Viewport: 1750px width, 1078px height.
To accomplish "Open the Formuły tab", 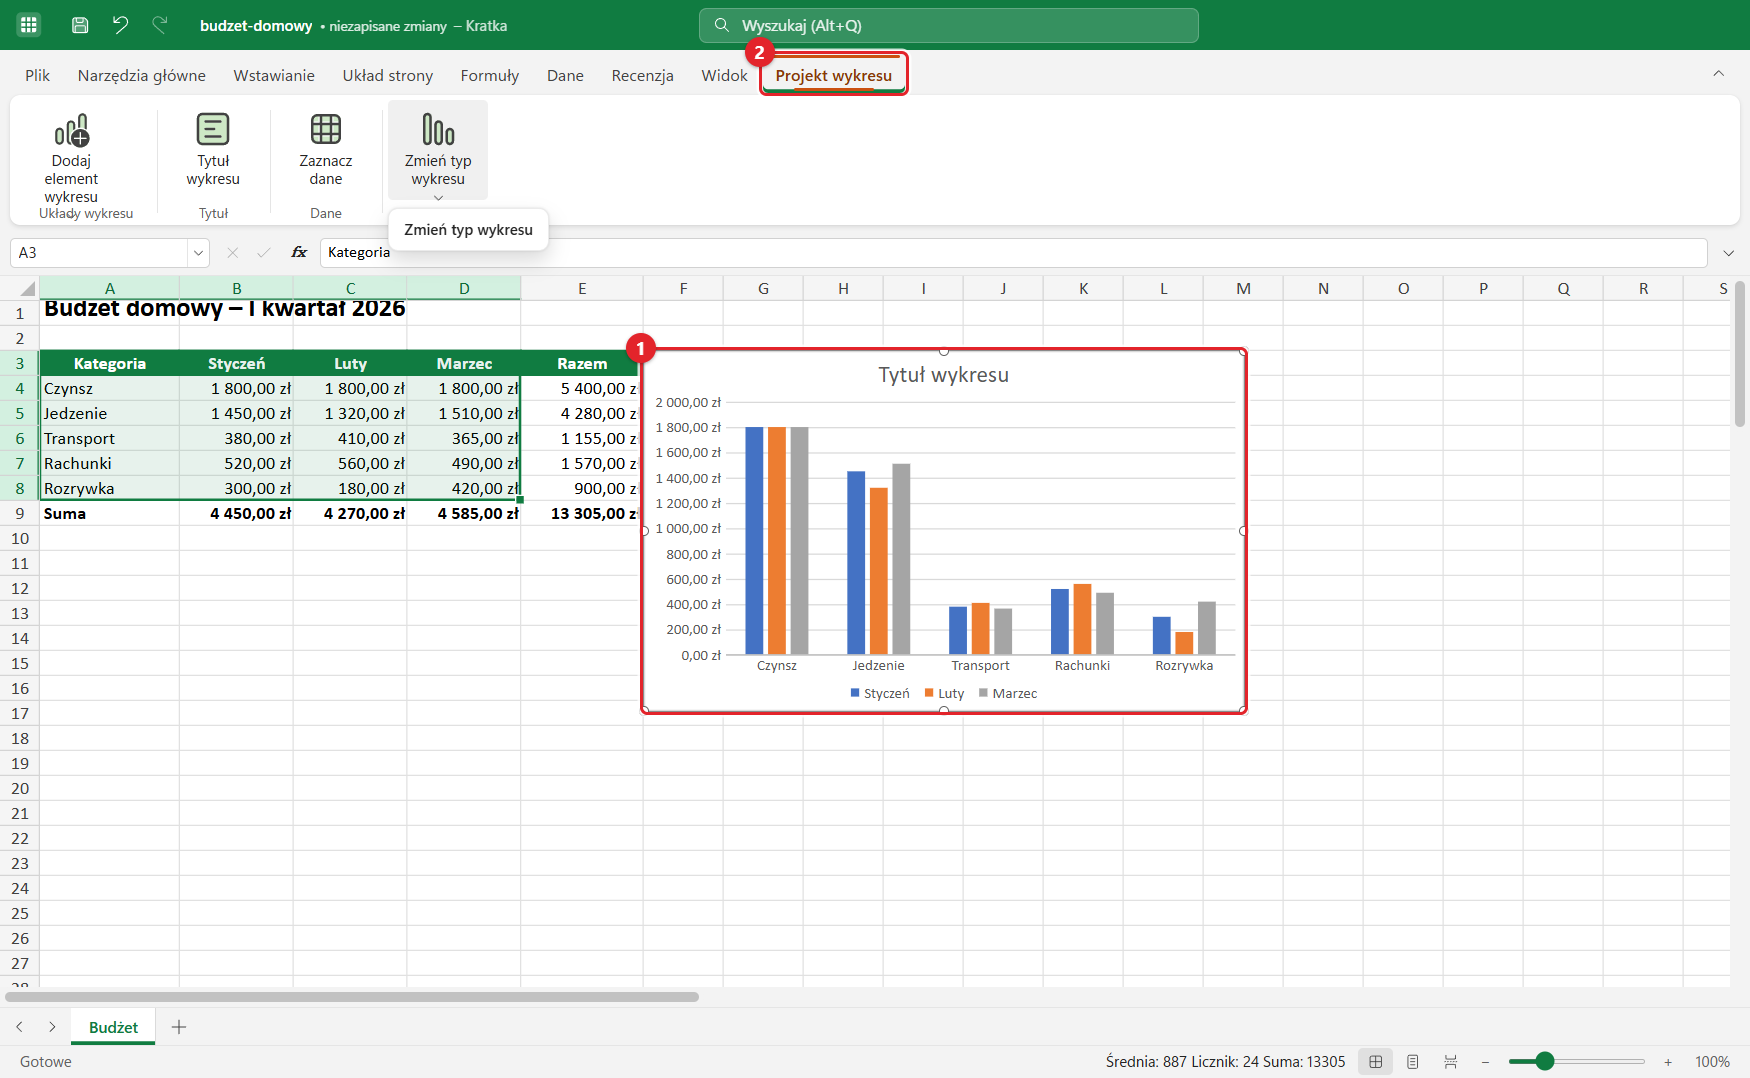I will (490, 75).
